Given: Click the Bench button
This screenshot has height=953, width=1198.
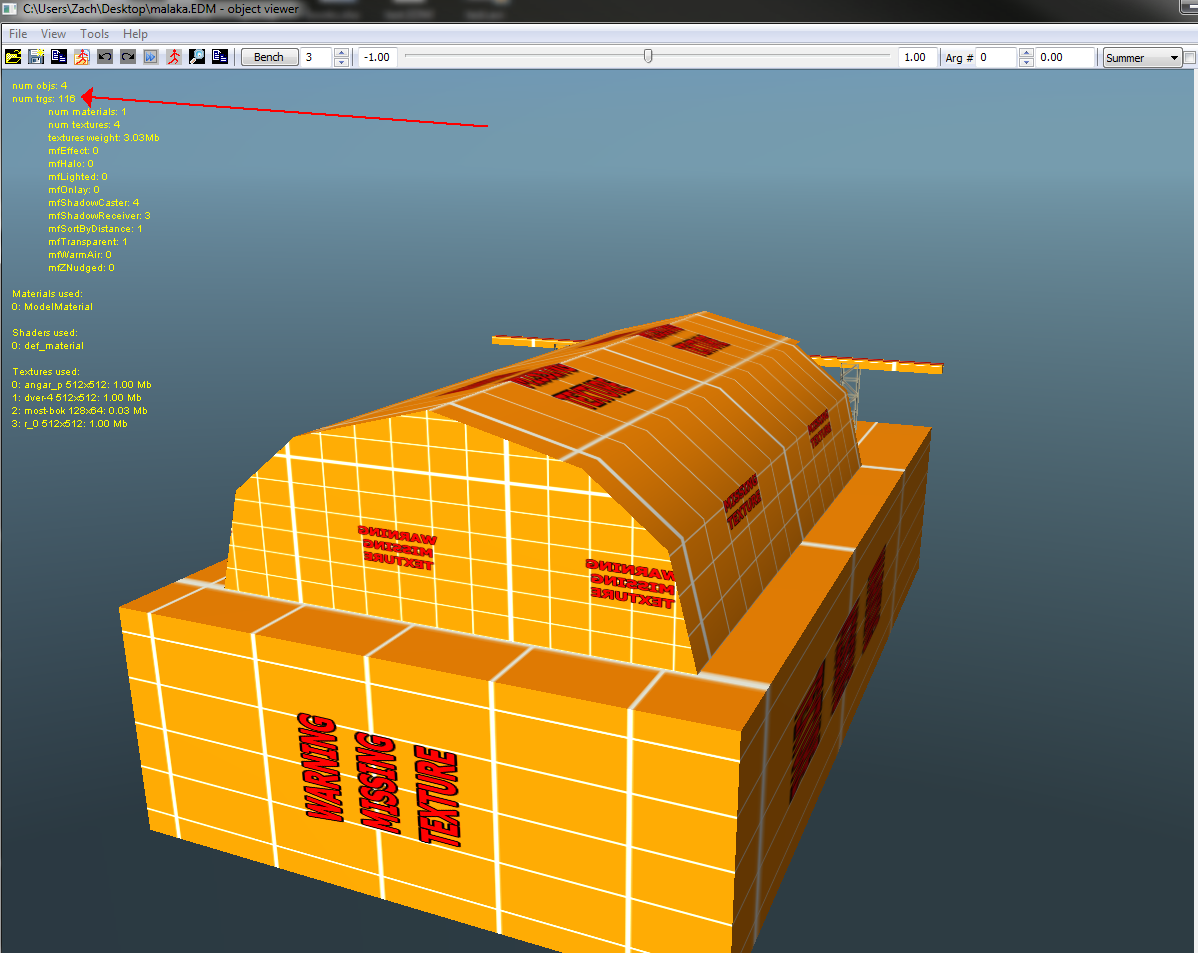Looking at the screenshot, I should pyautogui.click(x=269, y=57).
